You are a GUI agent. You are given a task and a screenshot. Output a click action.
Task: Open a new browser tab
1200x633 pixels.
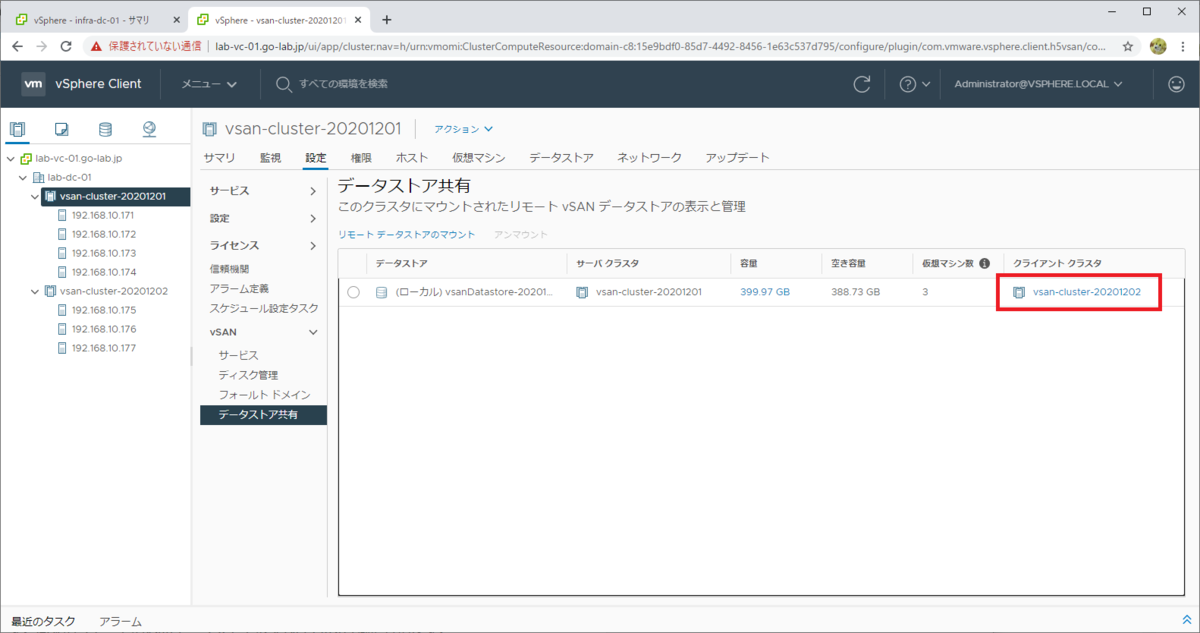coord(387,19)
